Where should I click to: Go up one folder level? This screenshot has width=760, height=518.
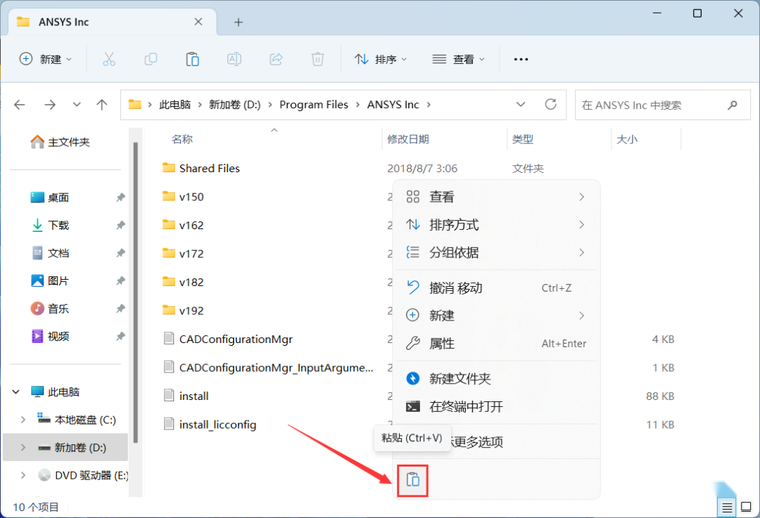pyautogui.click(x=102, y=105)
